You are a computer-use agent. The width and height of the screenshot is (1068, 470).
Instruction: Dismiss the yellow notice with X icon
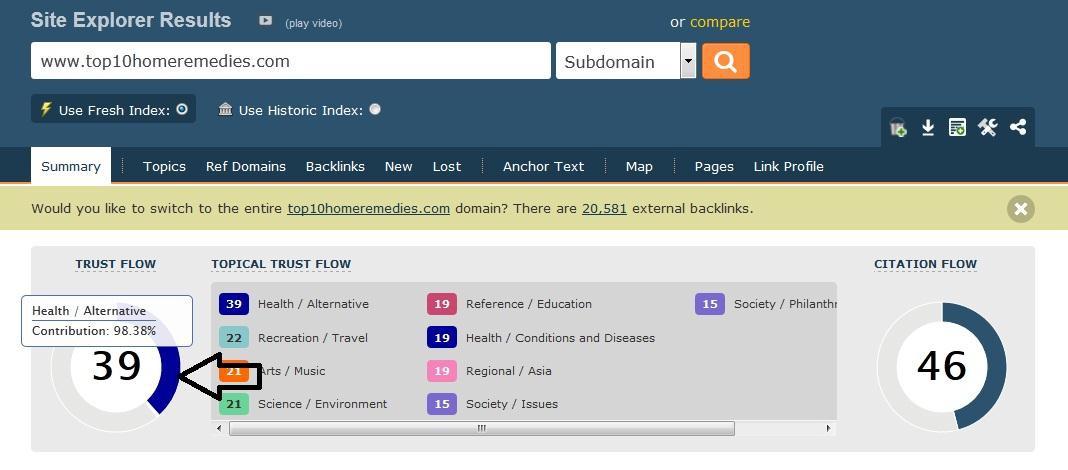pyautogui.click(x=1020, y=208)
